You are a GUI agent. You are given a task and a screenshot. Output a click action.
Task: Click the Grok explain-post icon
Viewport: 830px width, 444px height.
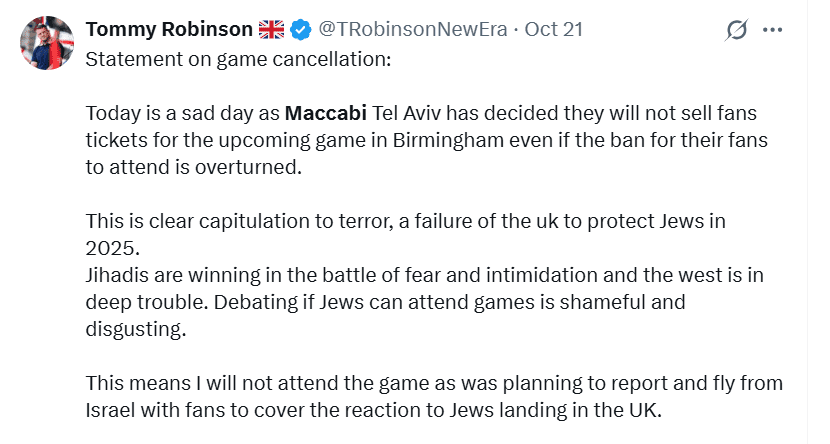(737, 31)
